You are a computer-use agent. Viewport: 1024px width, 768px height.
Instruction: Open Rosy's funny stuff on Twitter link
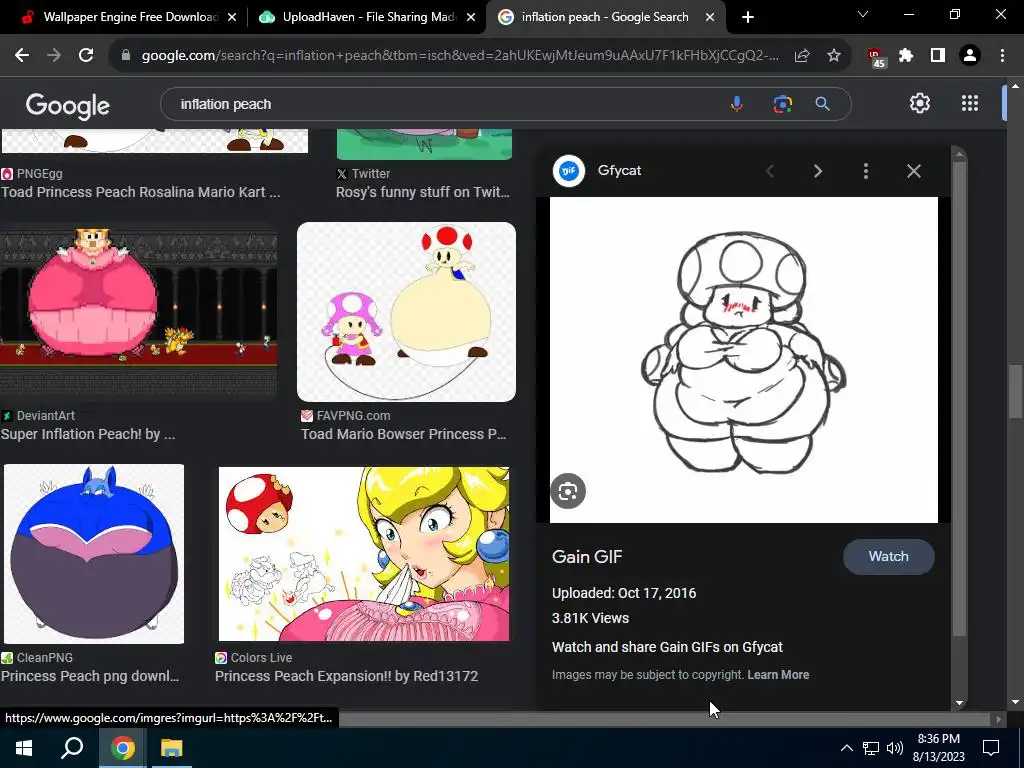[x=423, y=192]
